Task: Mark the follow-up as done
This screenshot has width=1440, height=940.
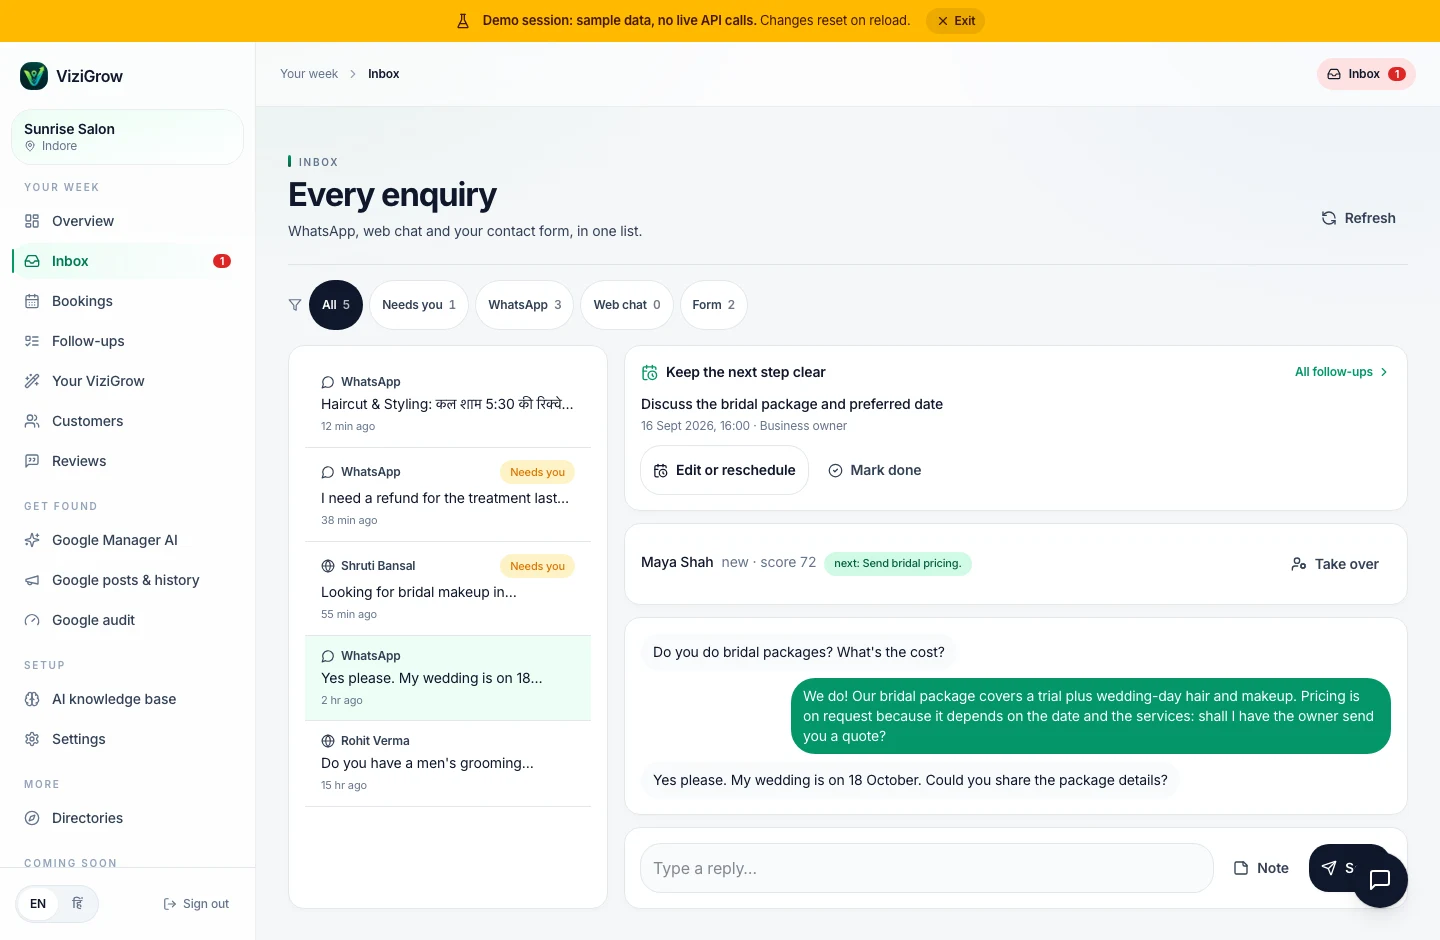Action: 875,470
